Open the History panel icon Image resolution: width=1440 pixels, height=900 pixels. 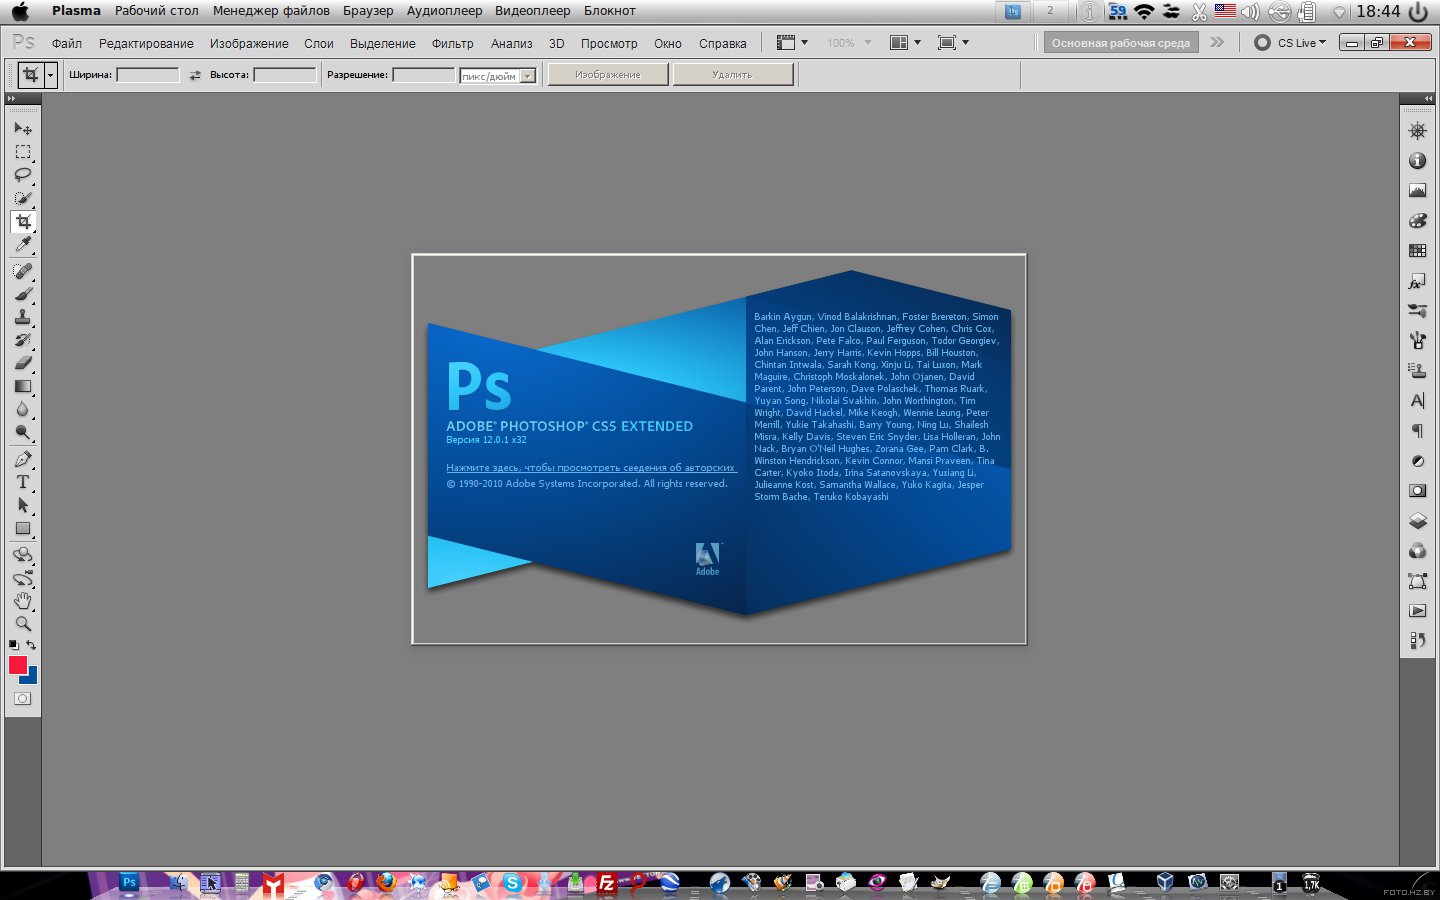(x=1417, y=641)
